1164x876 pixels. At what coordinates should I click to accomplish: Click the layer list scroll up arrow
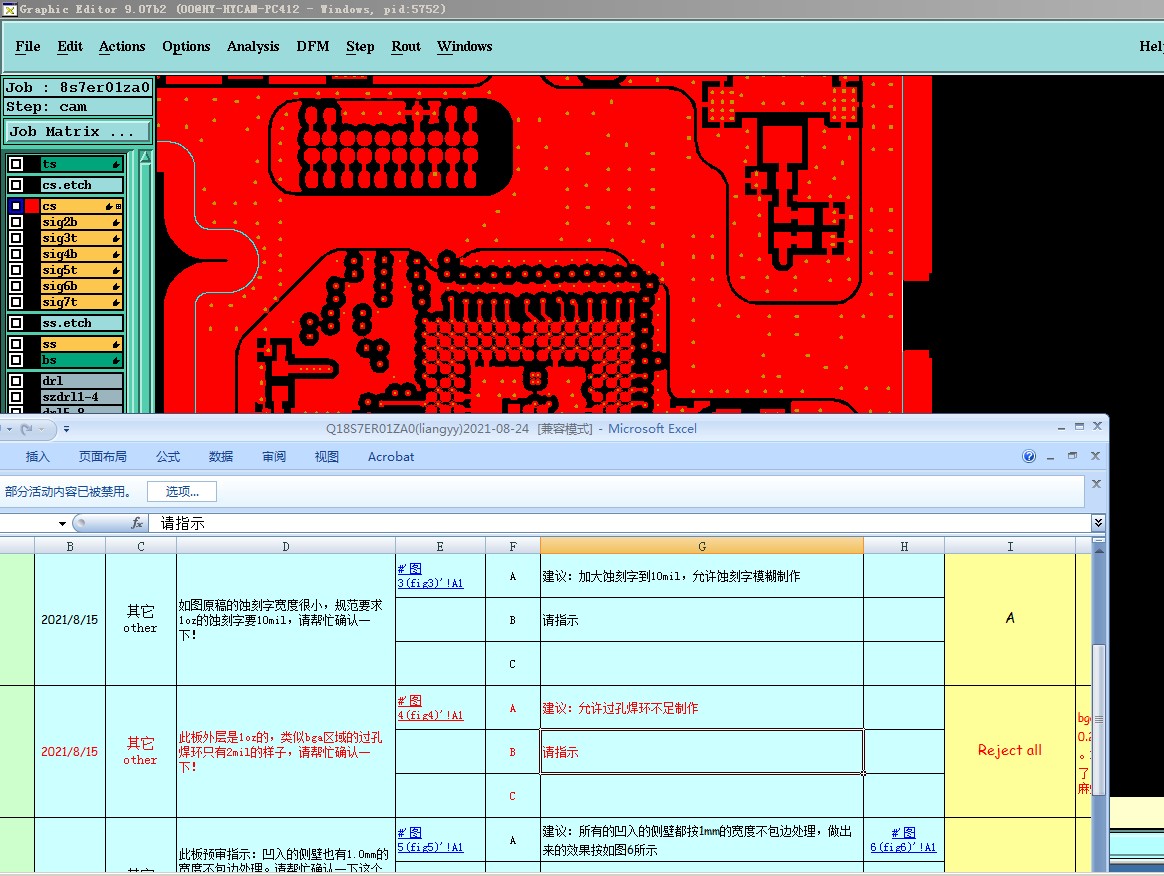click(x=146, y=158)
